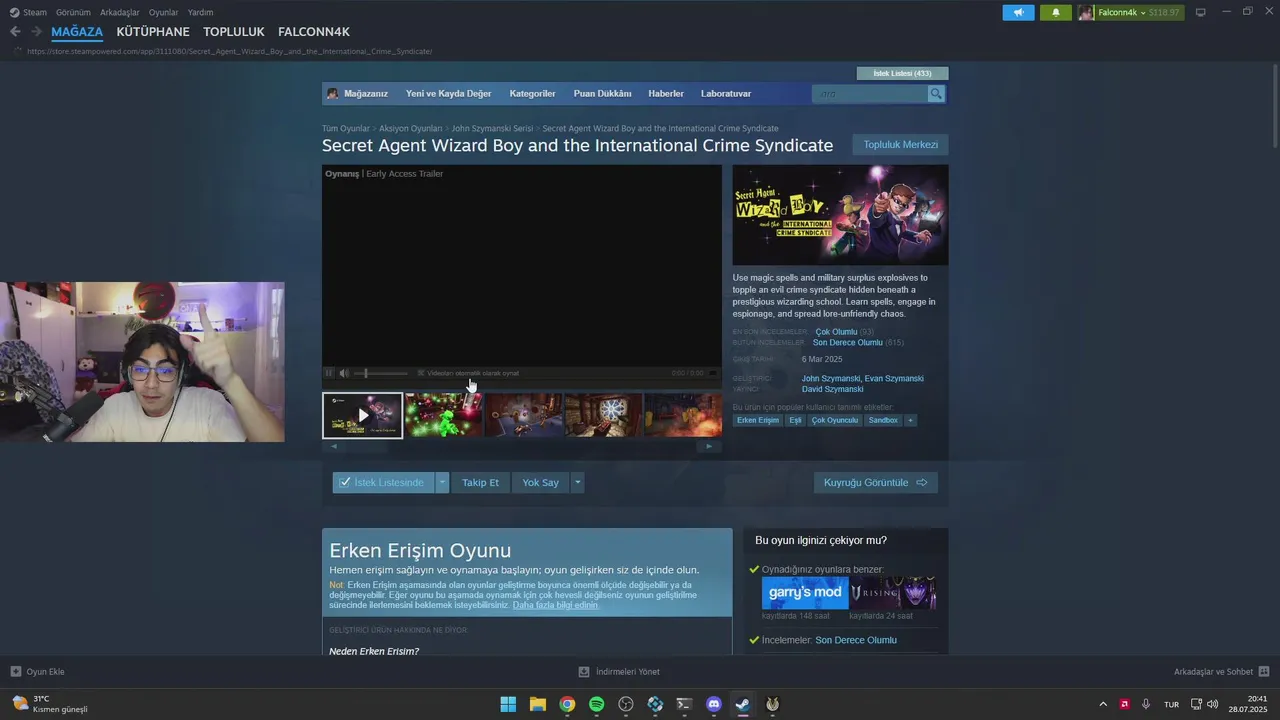Open İndirmeleri Yönet downloads icon
Screen dimensions: 1280x720
click(x=584, y=672)
